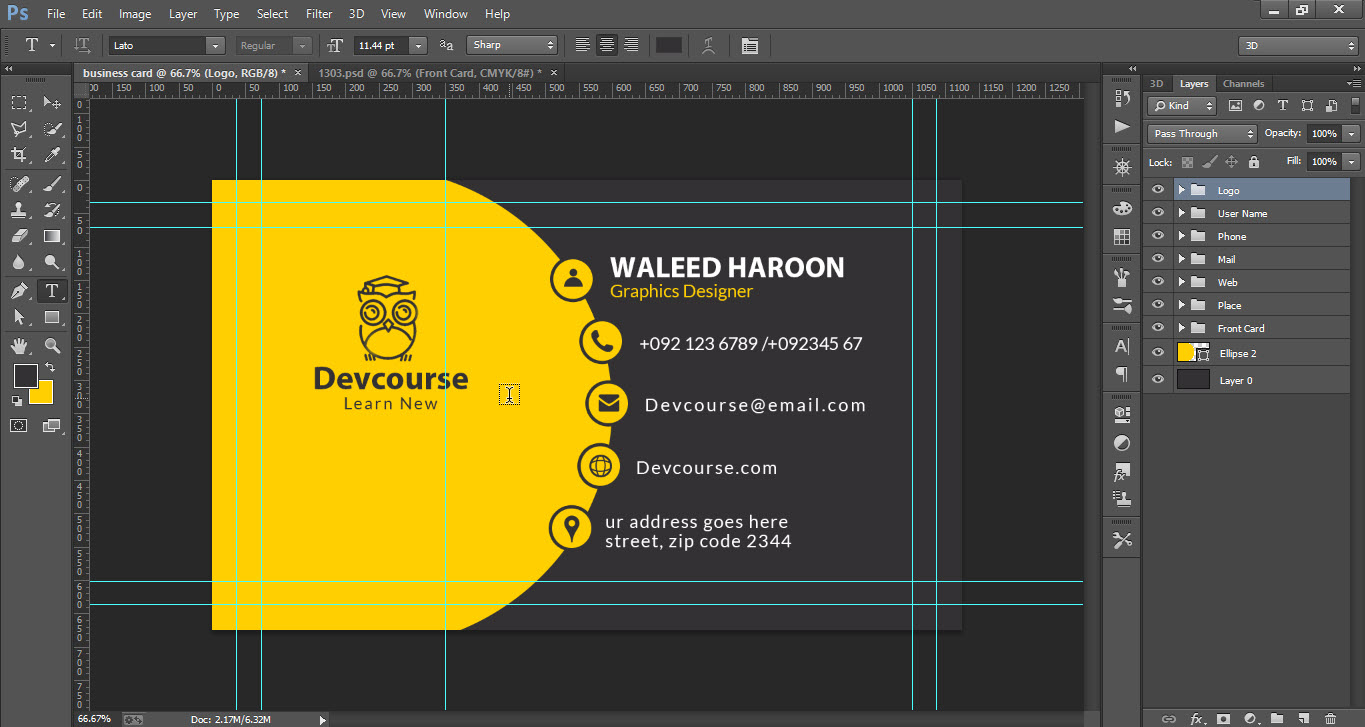Screen dimensions: 1365x727
Task: Open the Character panel icon
Action: pyautogui.click(x=1122, y=347)
